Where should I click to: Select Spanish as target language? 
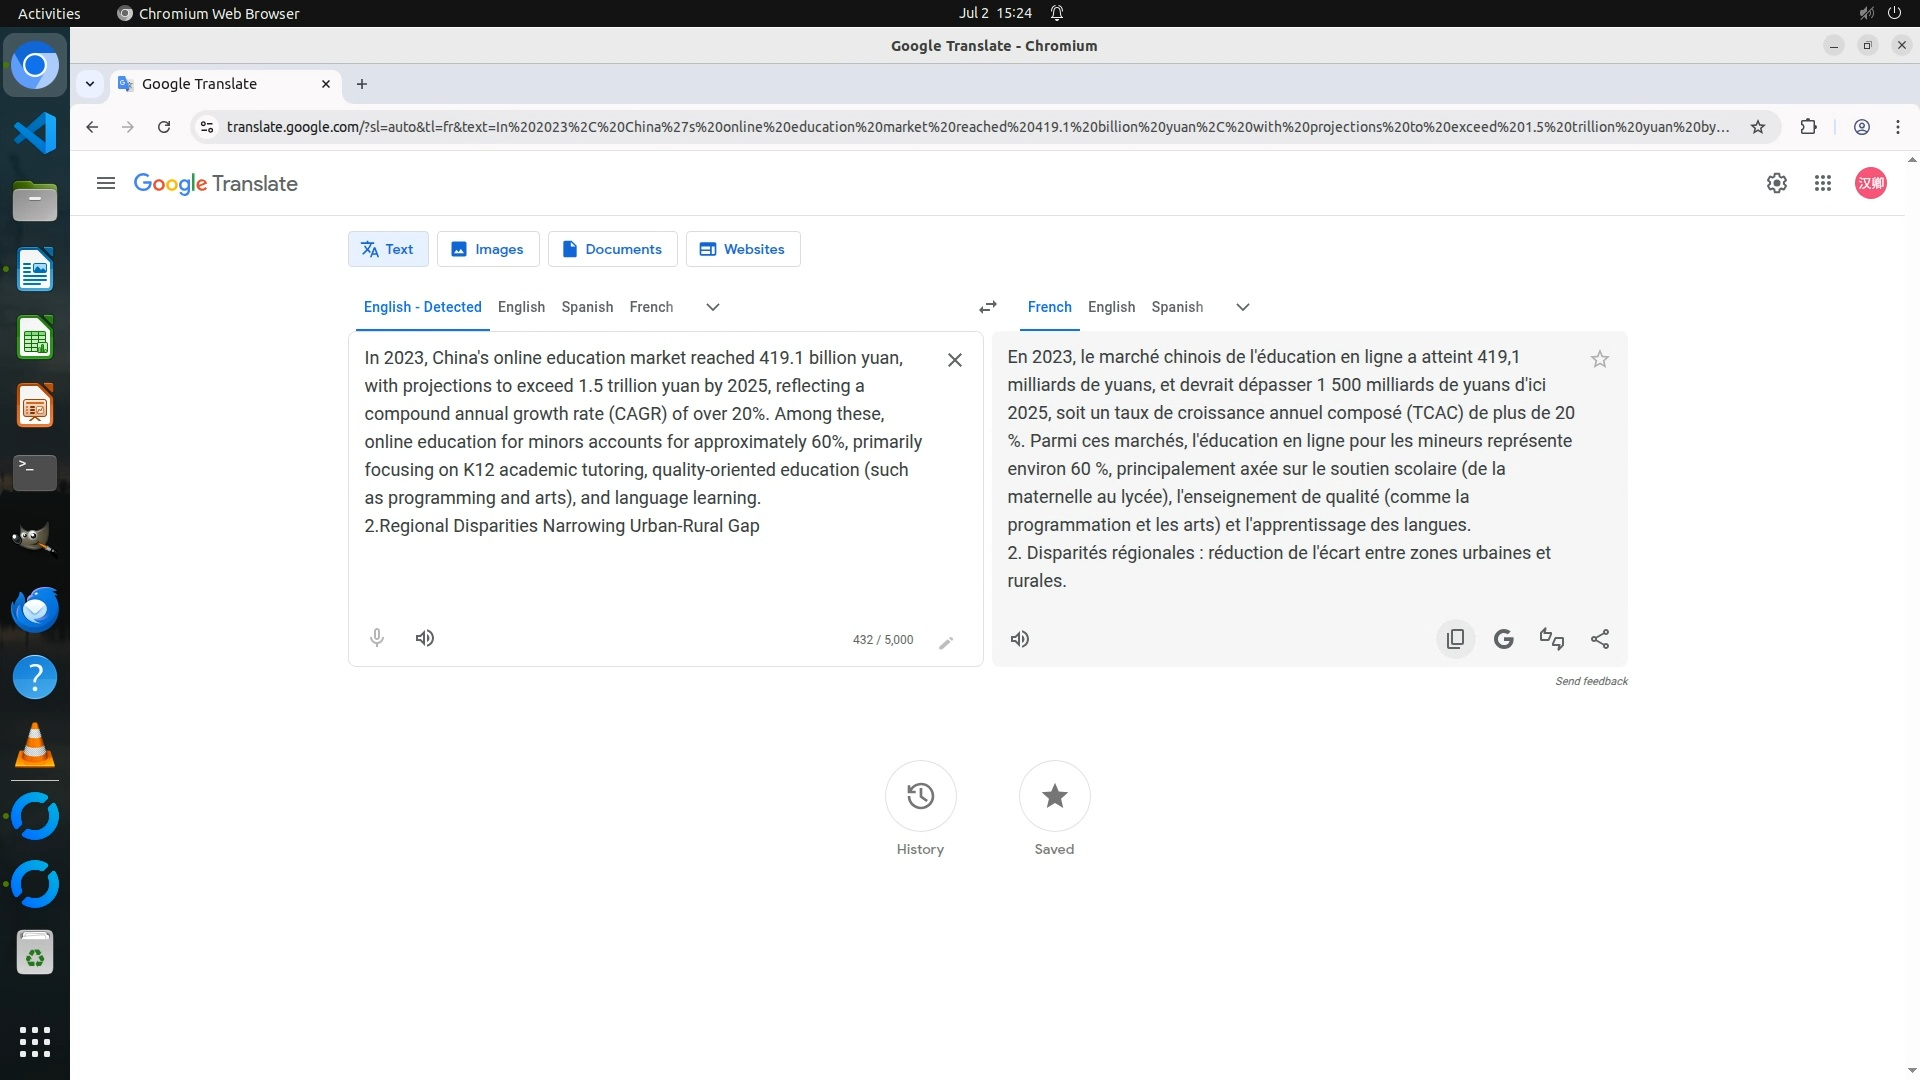point(1176,307)
